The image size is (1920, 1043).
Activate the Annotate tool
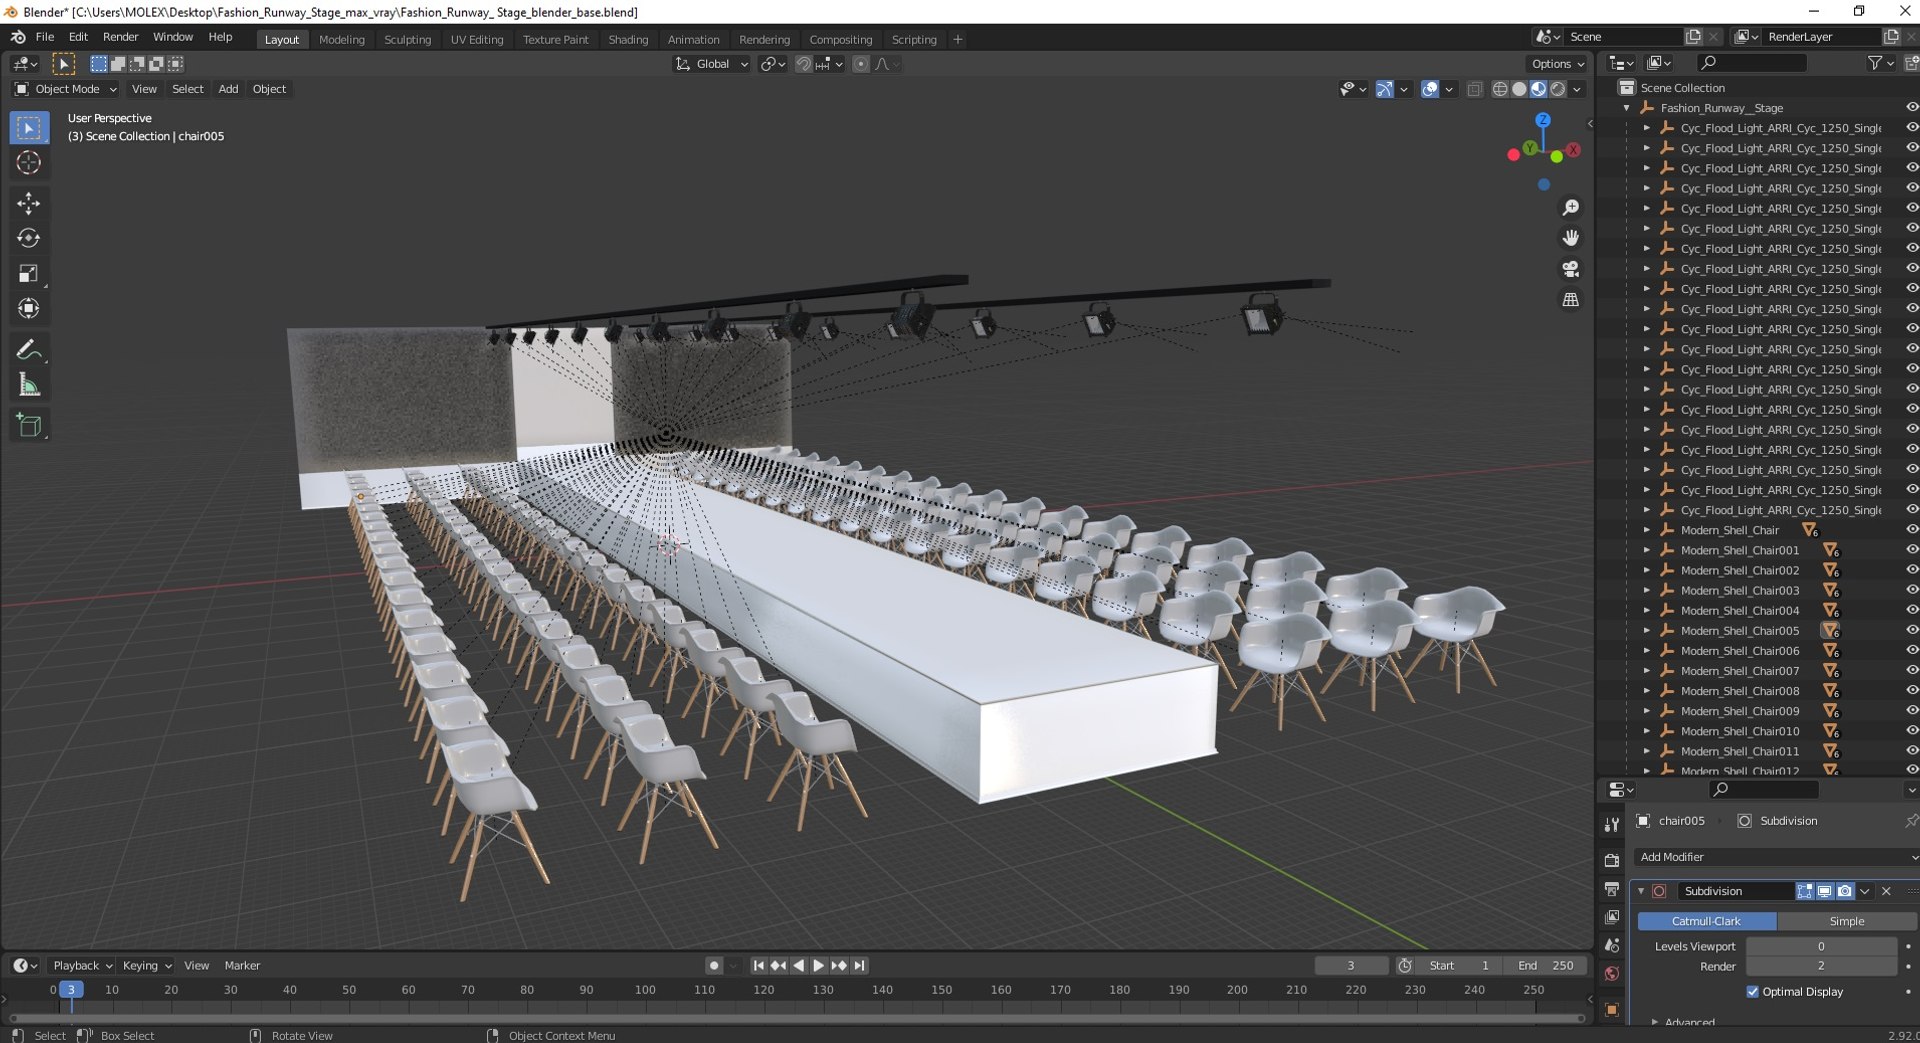pyautogui.click(x=28, y=350)
